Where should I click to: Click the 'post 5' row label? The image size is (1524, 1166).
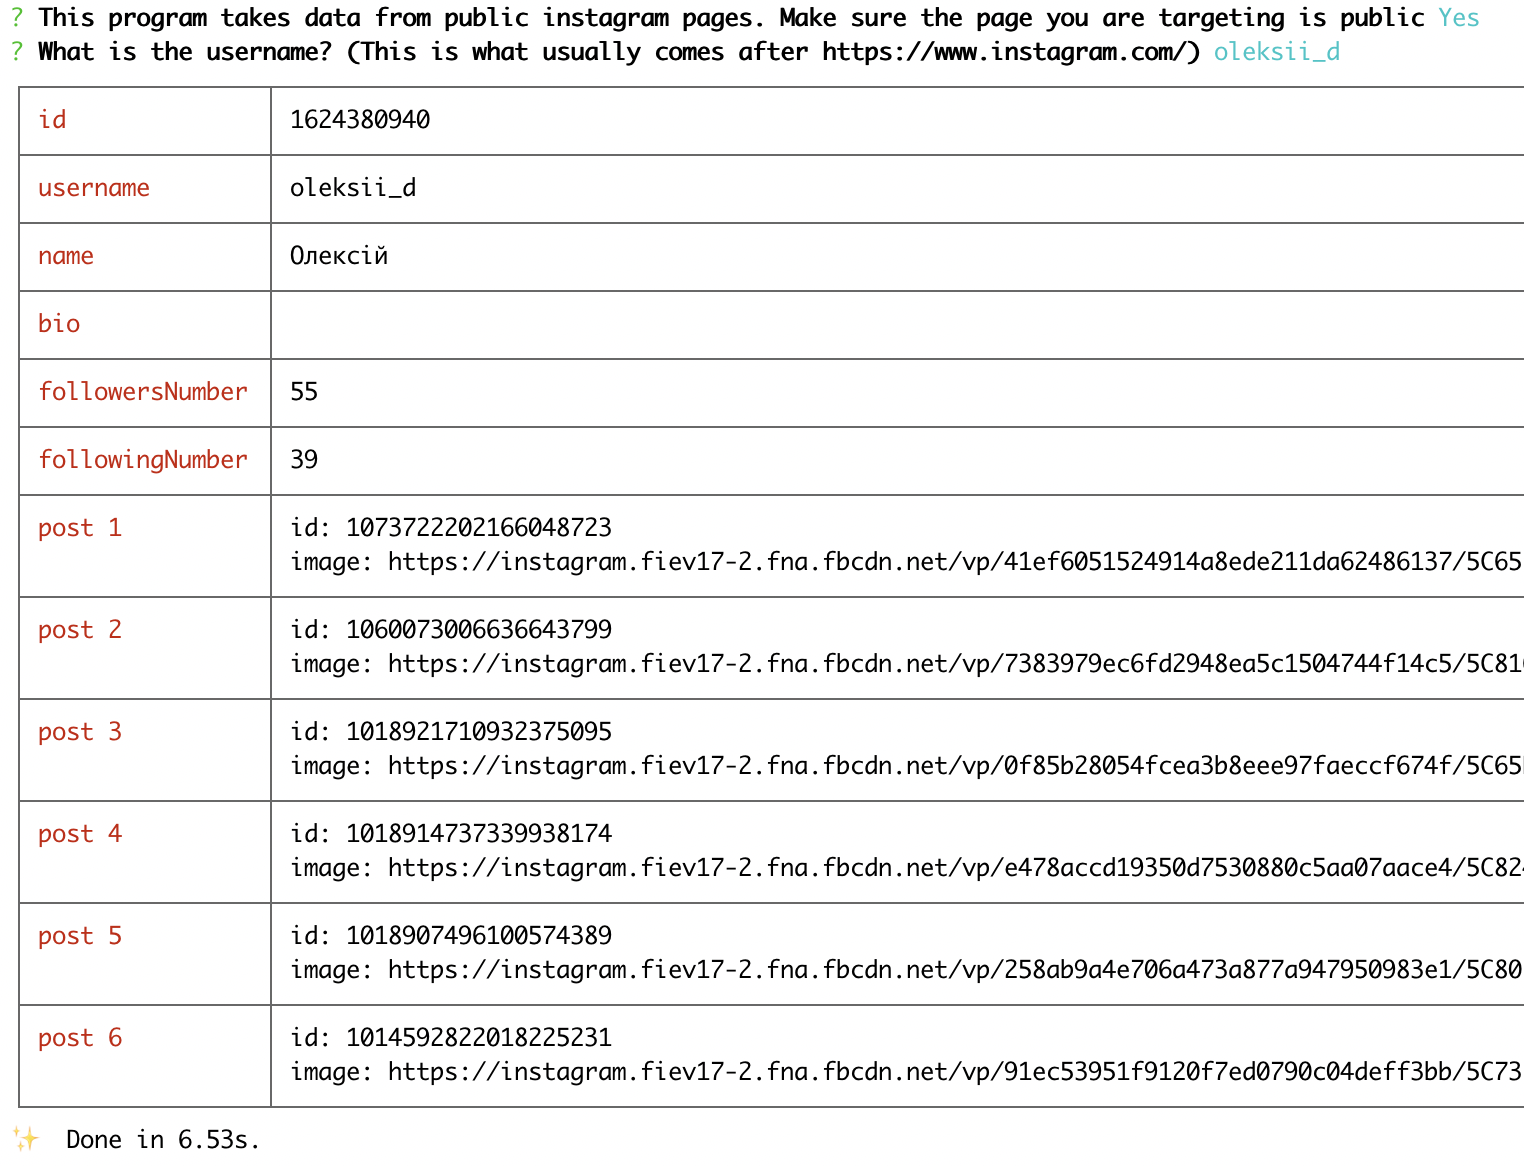[x=79, y=935]
